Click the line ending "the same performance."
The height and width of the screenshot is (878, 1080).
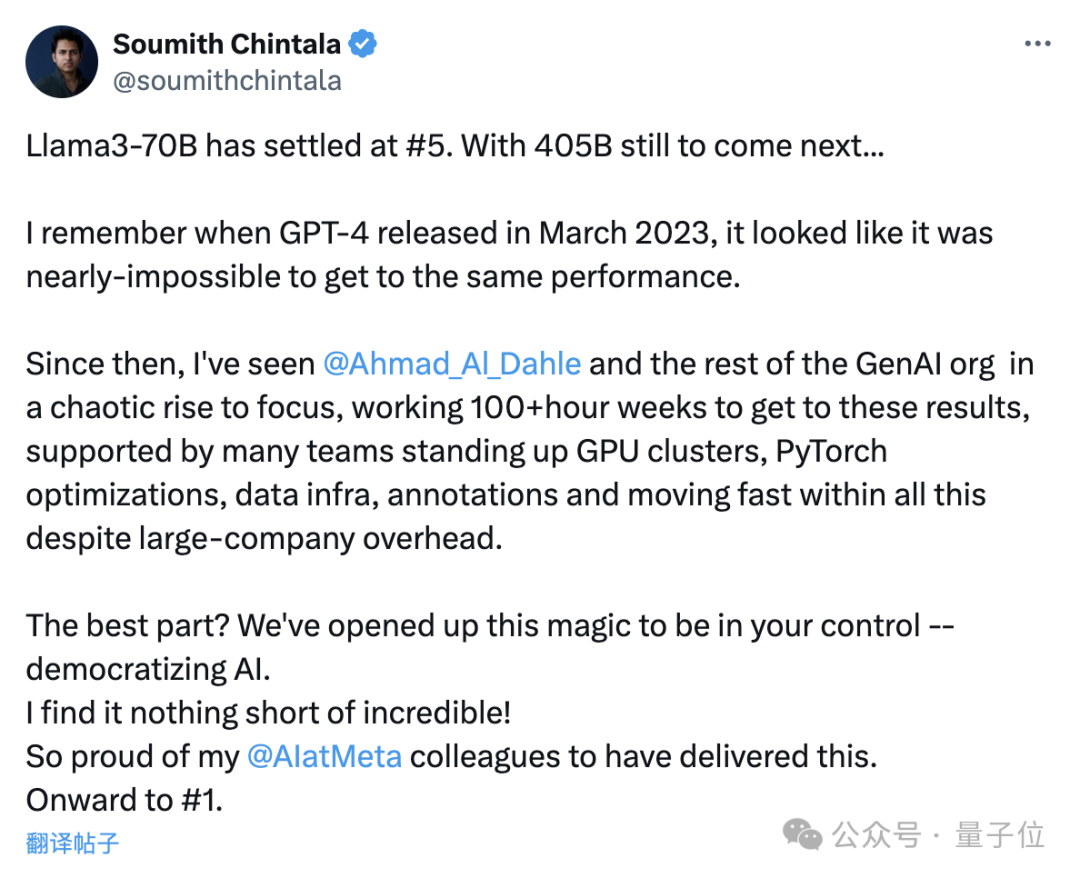(383, 277)
